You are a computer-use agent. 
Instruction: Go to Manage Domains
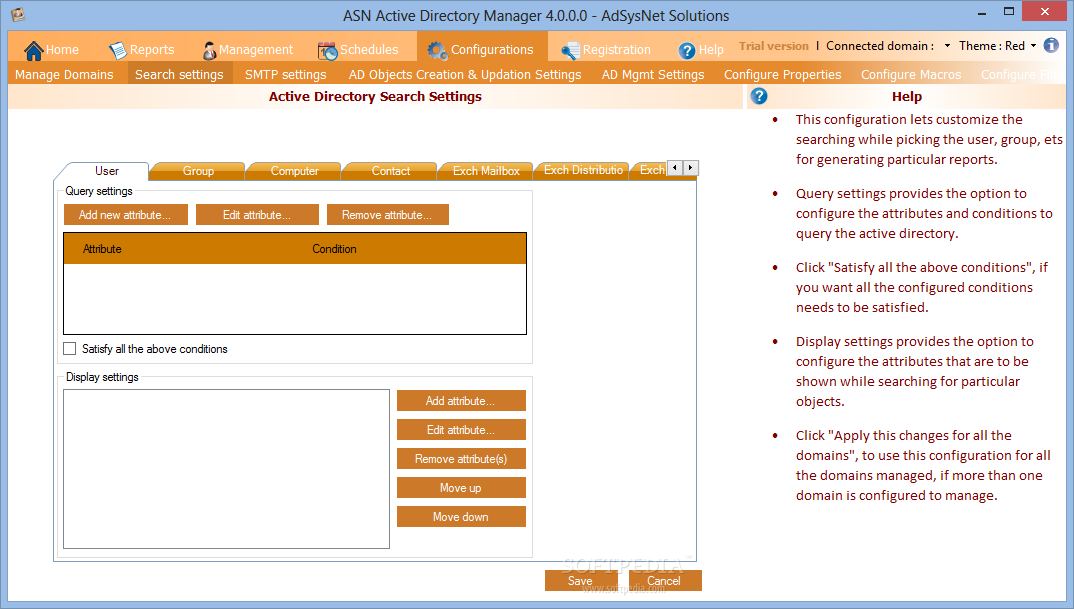pyautogui.click(x=64, y=74)
